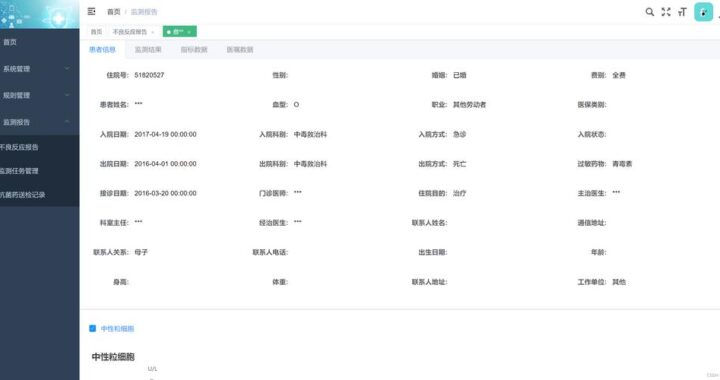Collapse the 监测报告 sidebar menu
Screen dimensions: 720x380
tap(39, 122)
